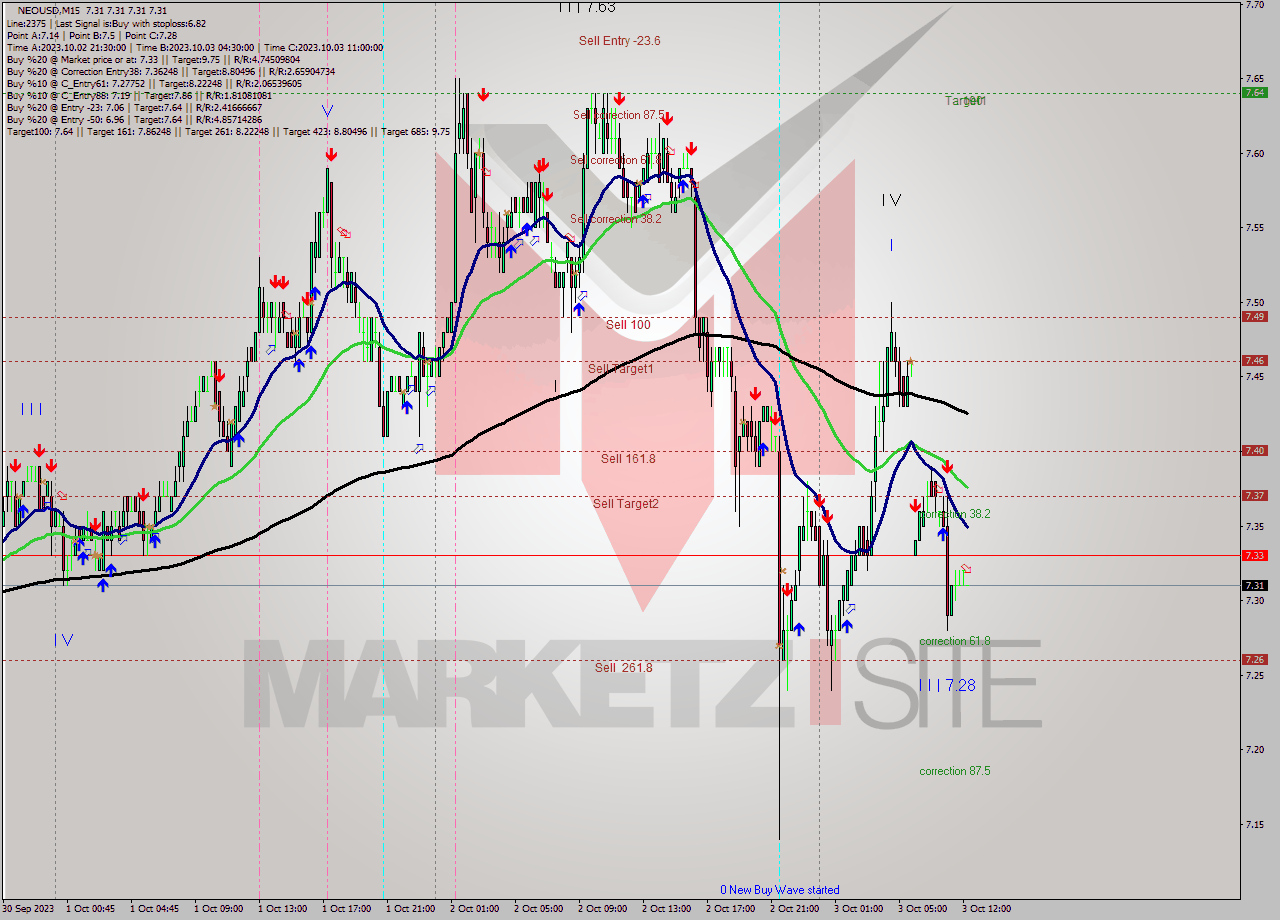This screenshot has height=920, width=1280.
Task: Select the '2 Oct 13:00' time axis label
Action: pyautogui.click(x=666, y=909)
